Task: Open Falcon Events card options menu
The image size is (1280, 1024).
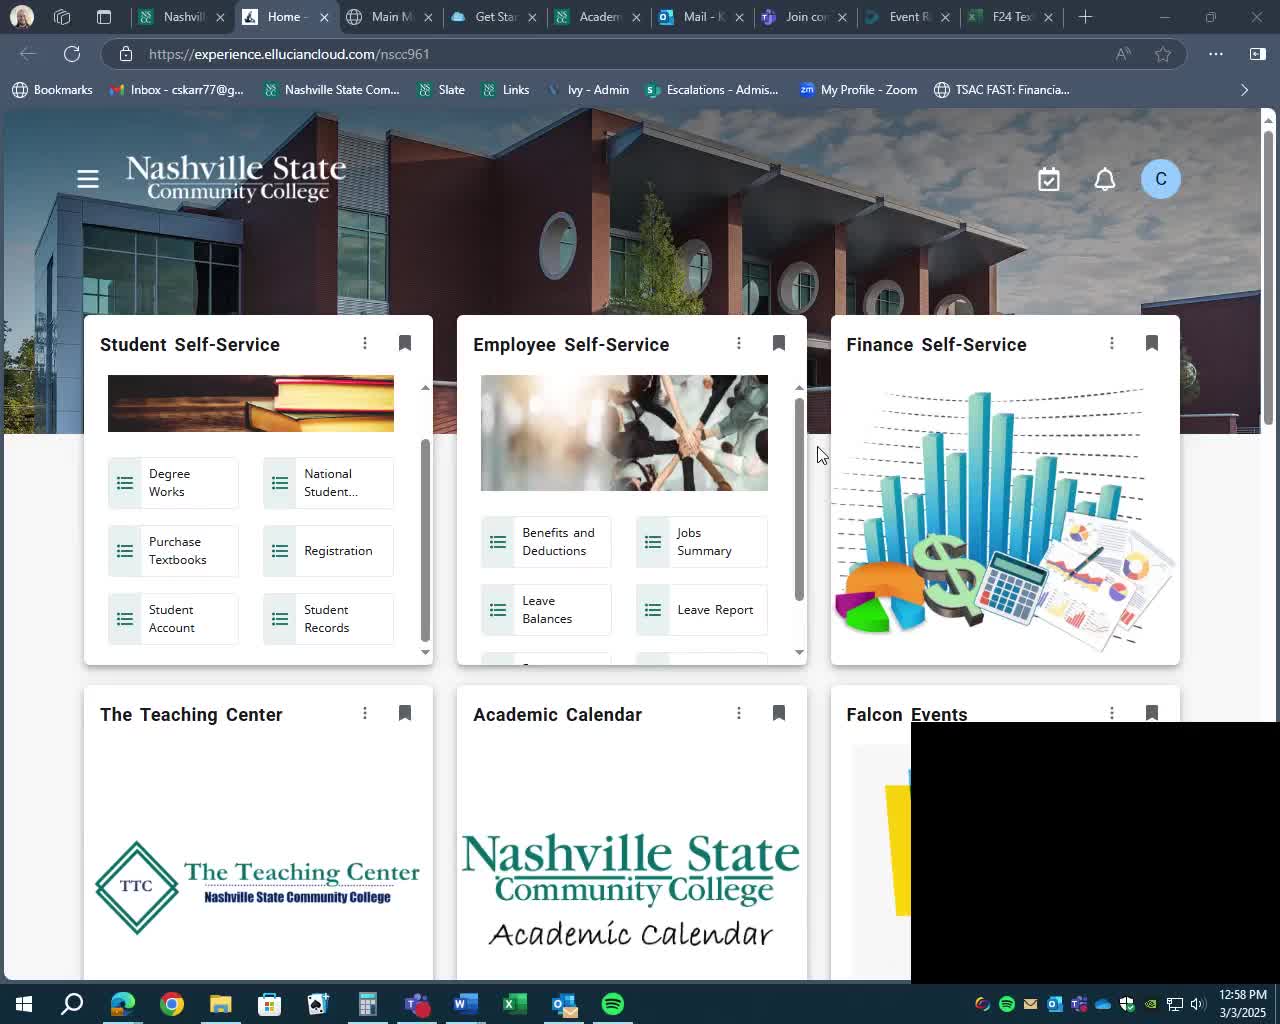Action: click(1111, 712)
